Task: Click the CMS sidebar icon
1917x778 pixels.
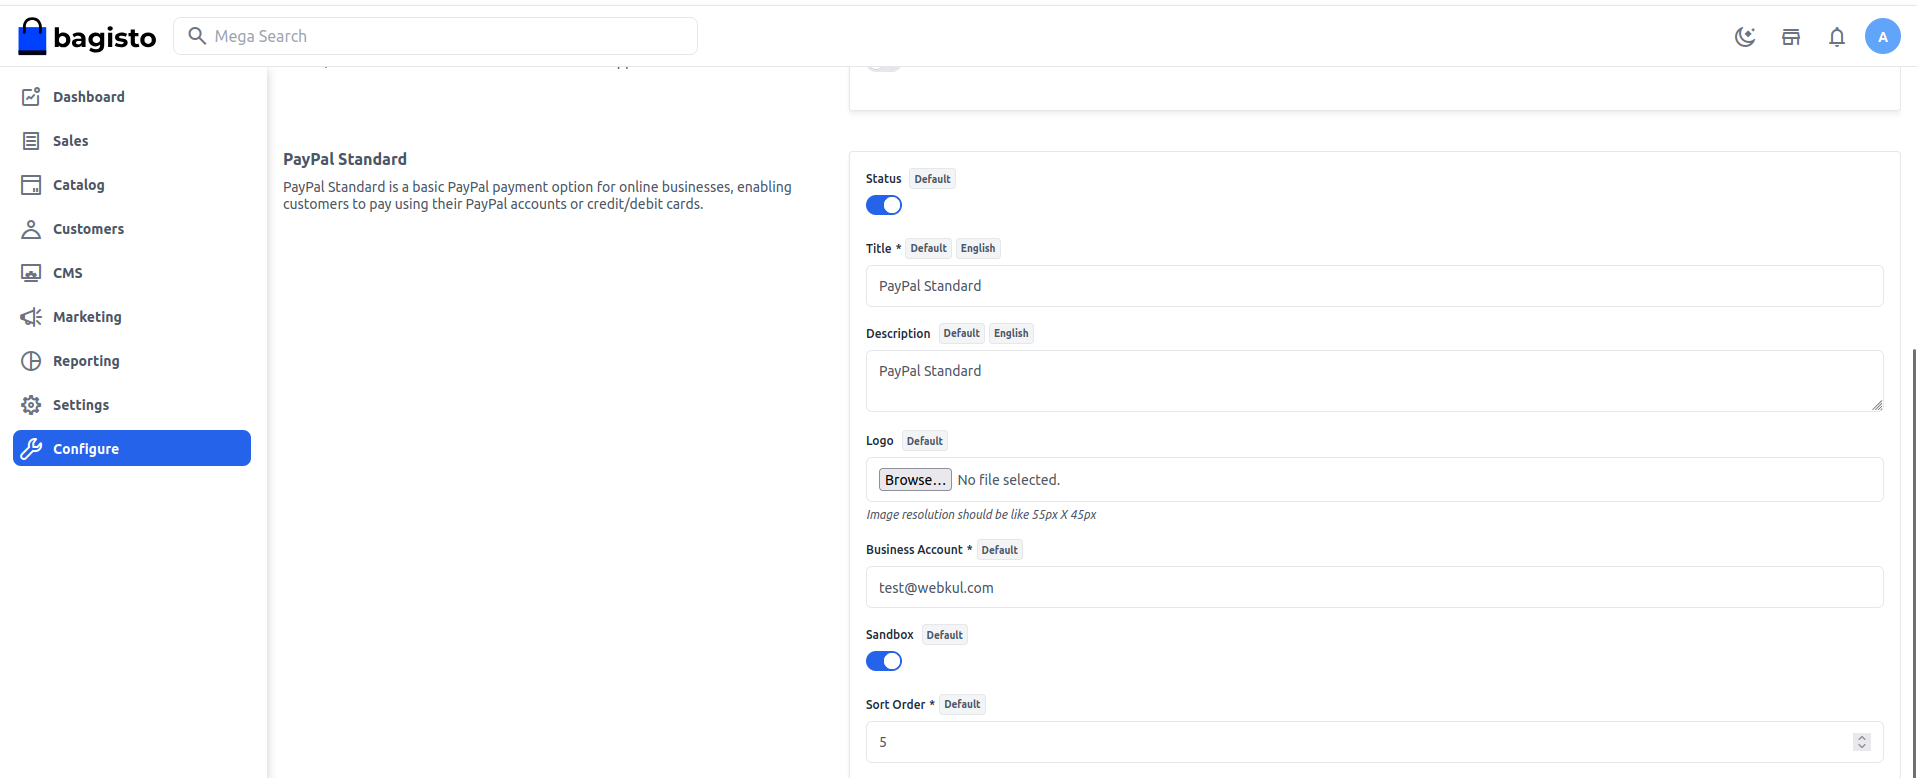Action: pos(31,273)
